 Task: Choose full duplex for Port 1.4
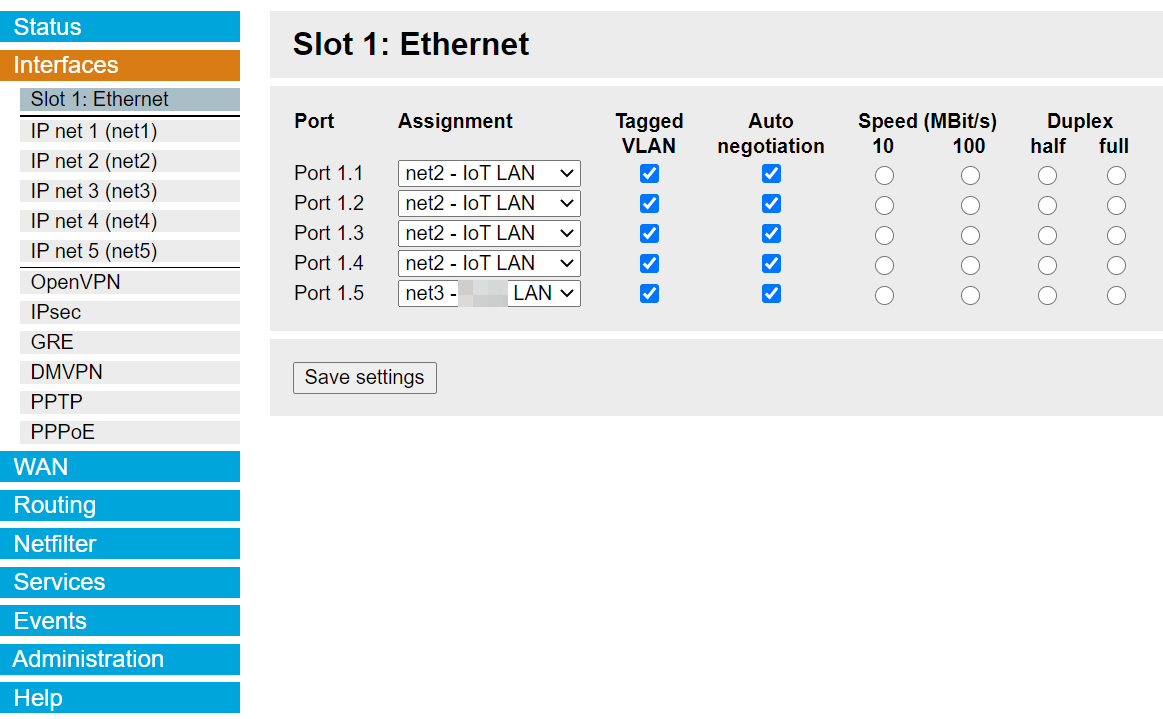tap(1115, 265)
